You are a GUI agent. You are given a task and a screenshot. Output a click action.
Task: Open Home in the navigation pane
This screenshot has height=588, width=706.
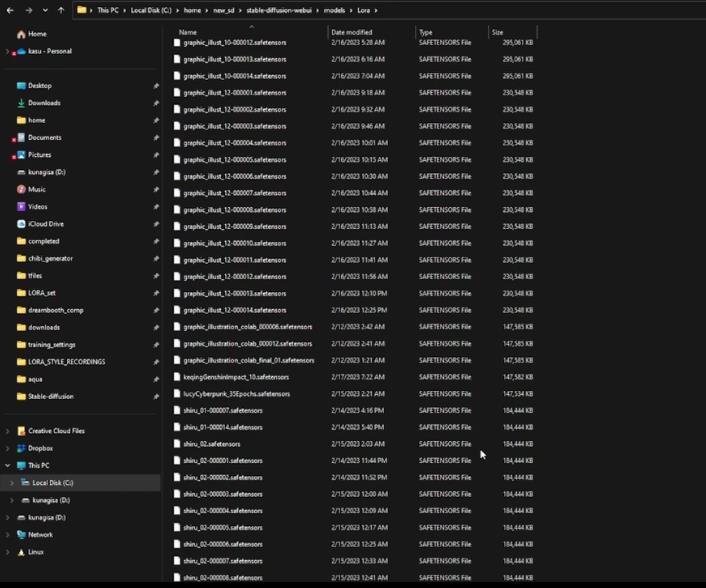[x=36, y=34]
